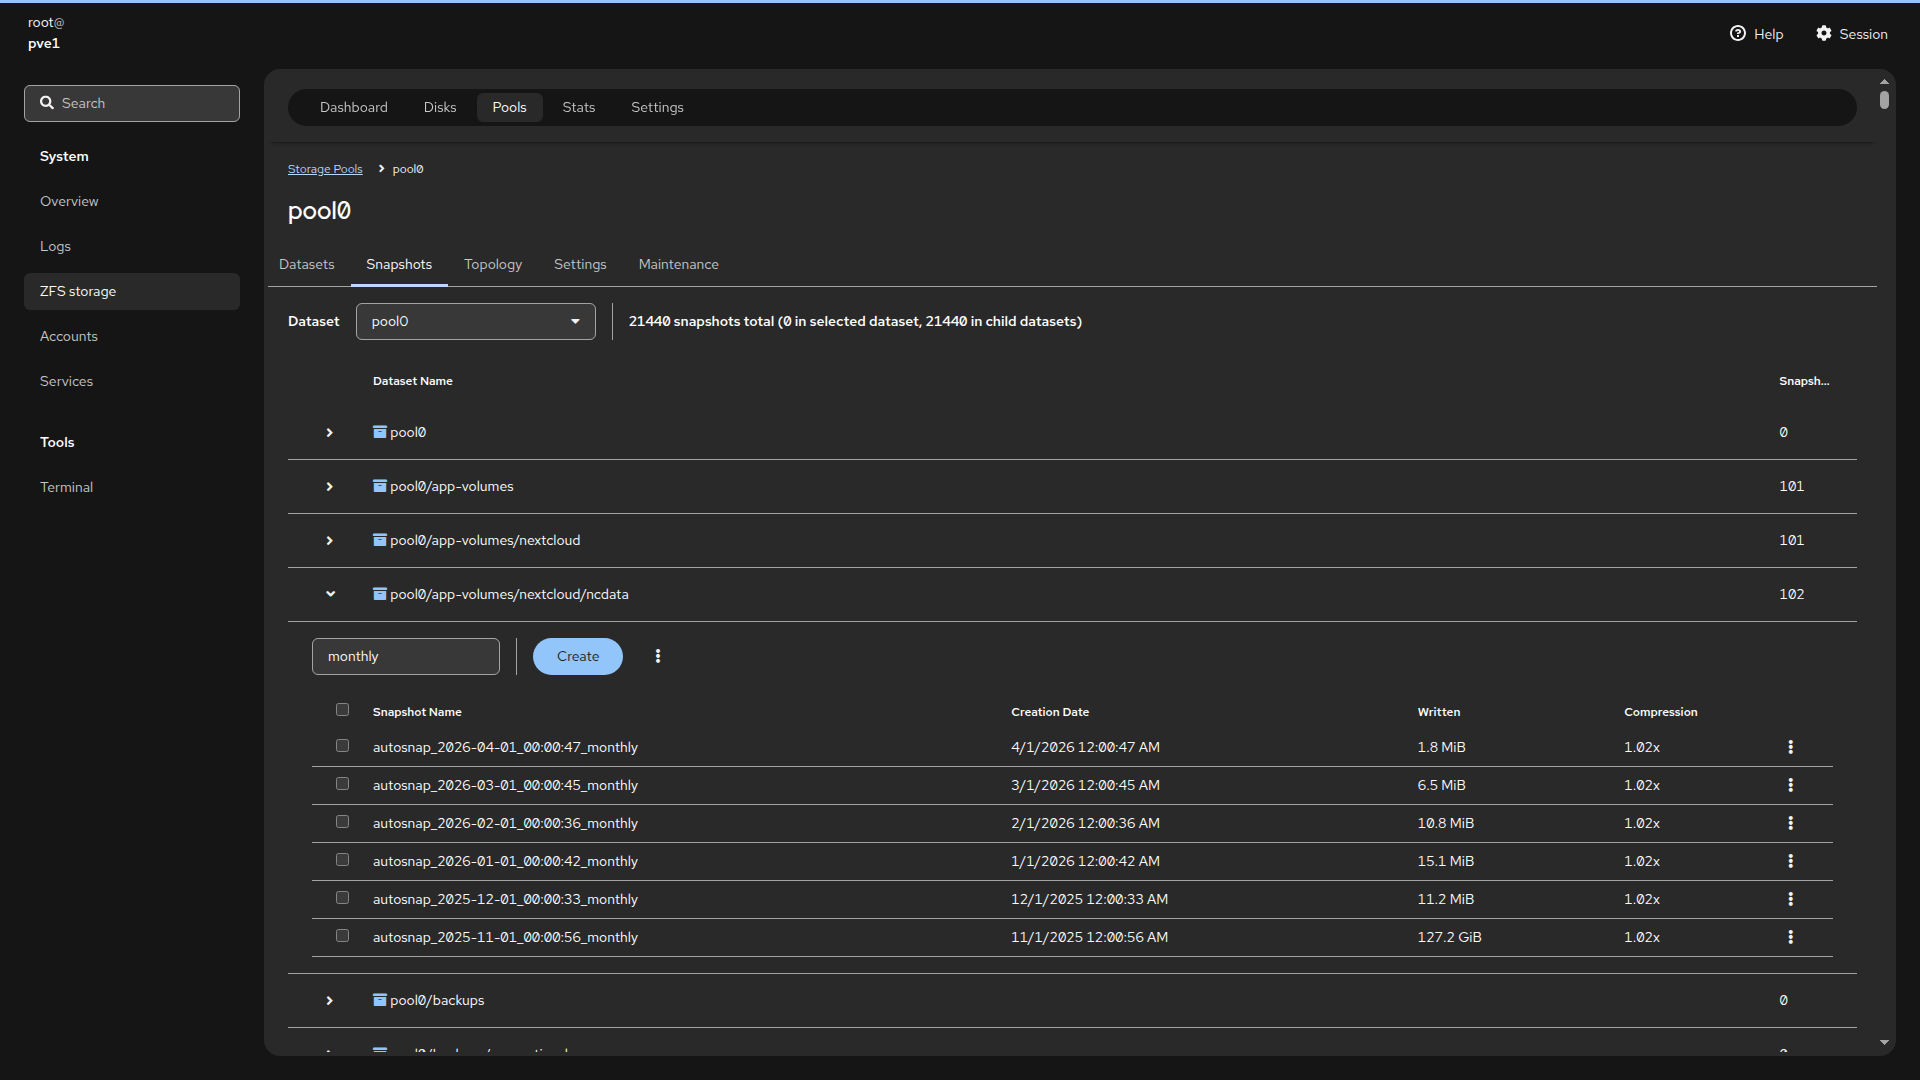Expand the pool0/app-volumes dataset row

point(329,487)
